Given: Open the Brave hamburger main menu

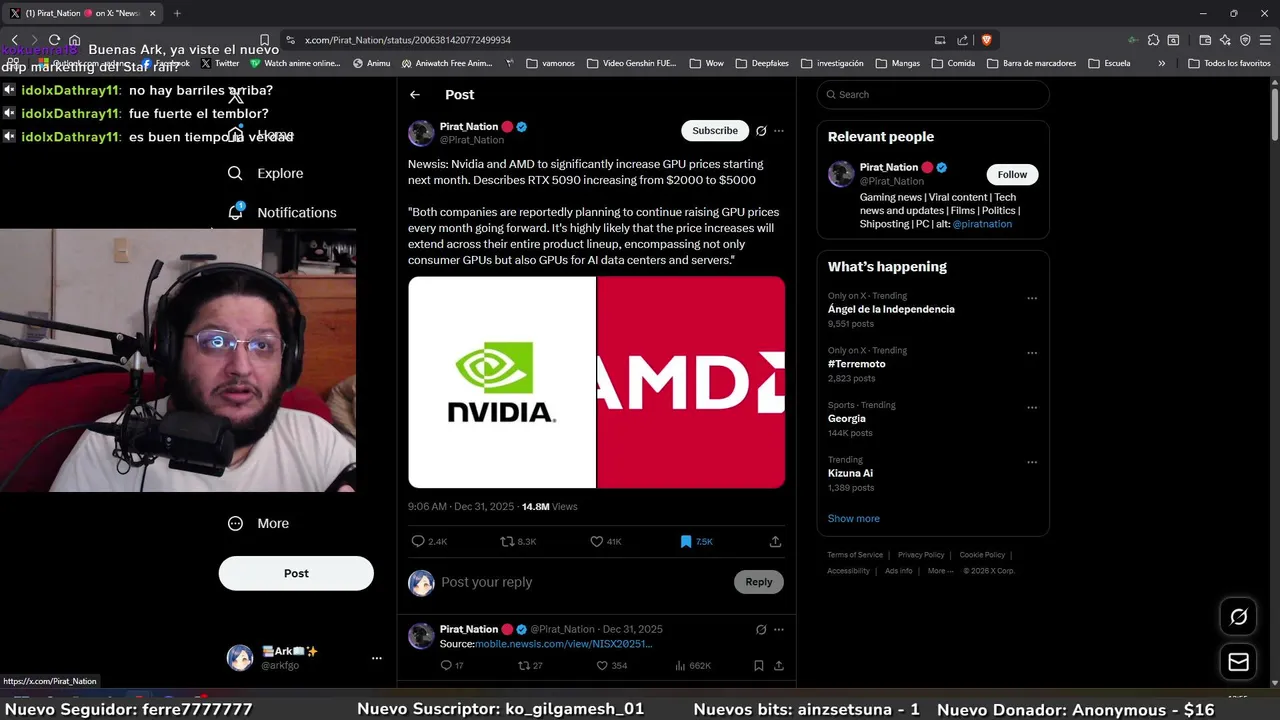Looking at the screenshot, I should pos(1265,40).
